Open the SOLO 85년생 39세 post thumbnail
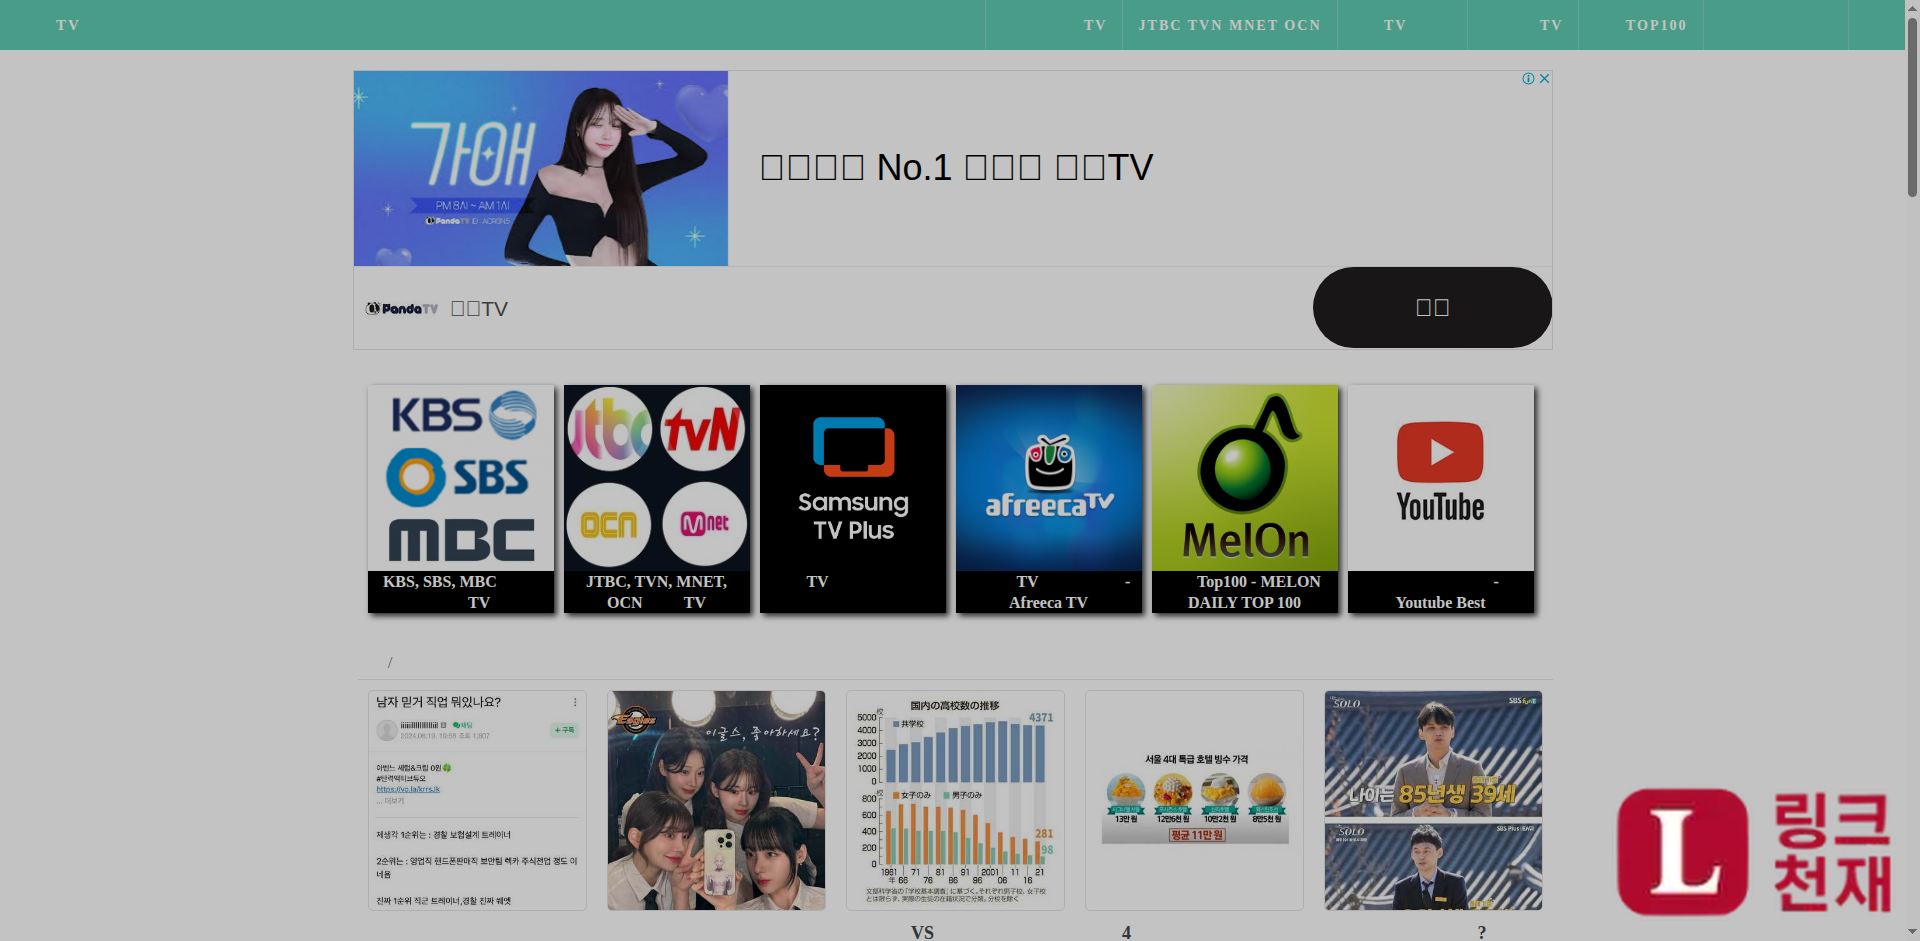Screen dimensions: 1920x941 pyautogui.click(x=1433, y=800)
